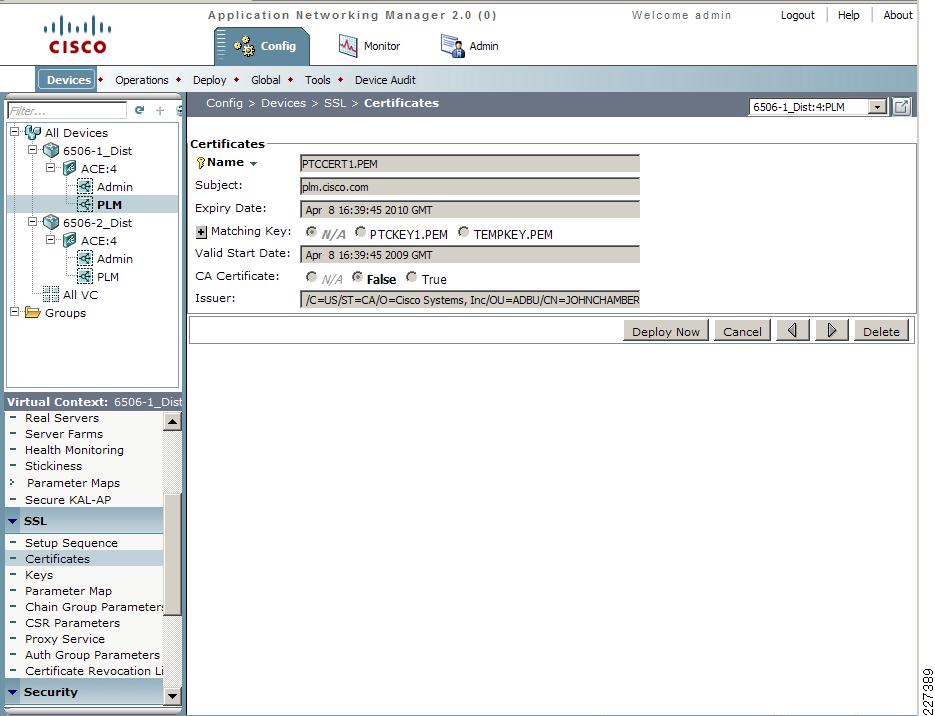Image resolution: width=935 pixels, height=716 pixels.
Task: Expand the Matching Key plus box
Action: [202, 233]
